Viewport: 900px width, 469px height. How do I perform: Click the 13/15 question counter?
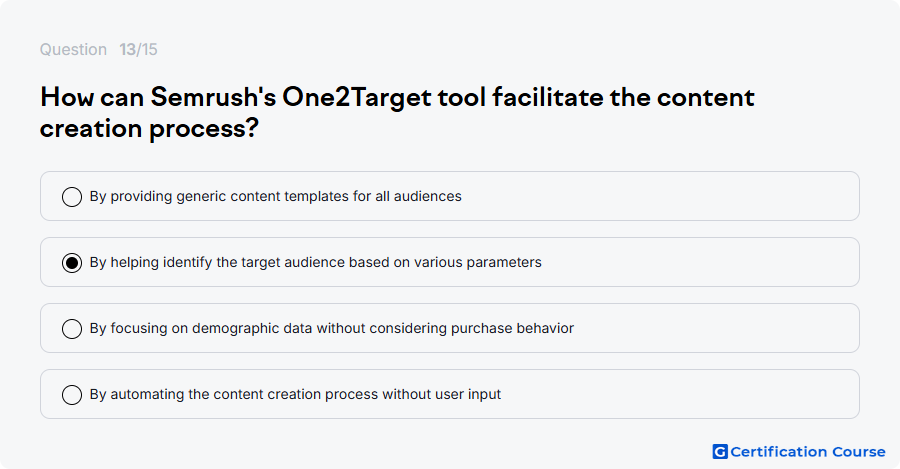click(138, 49)
